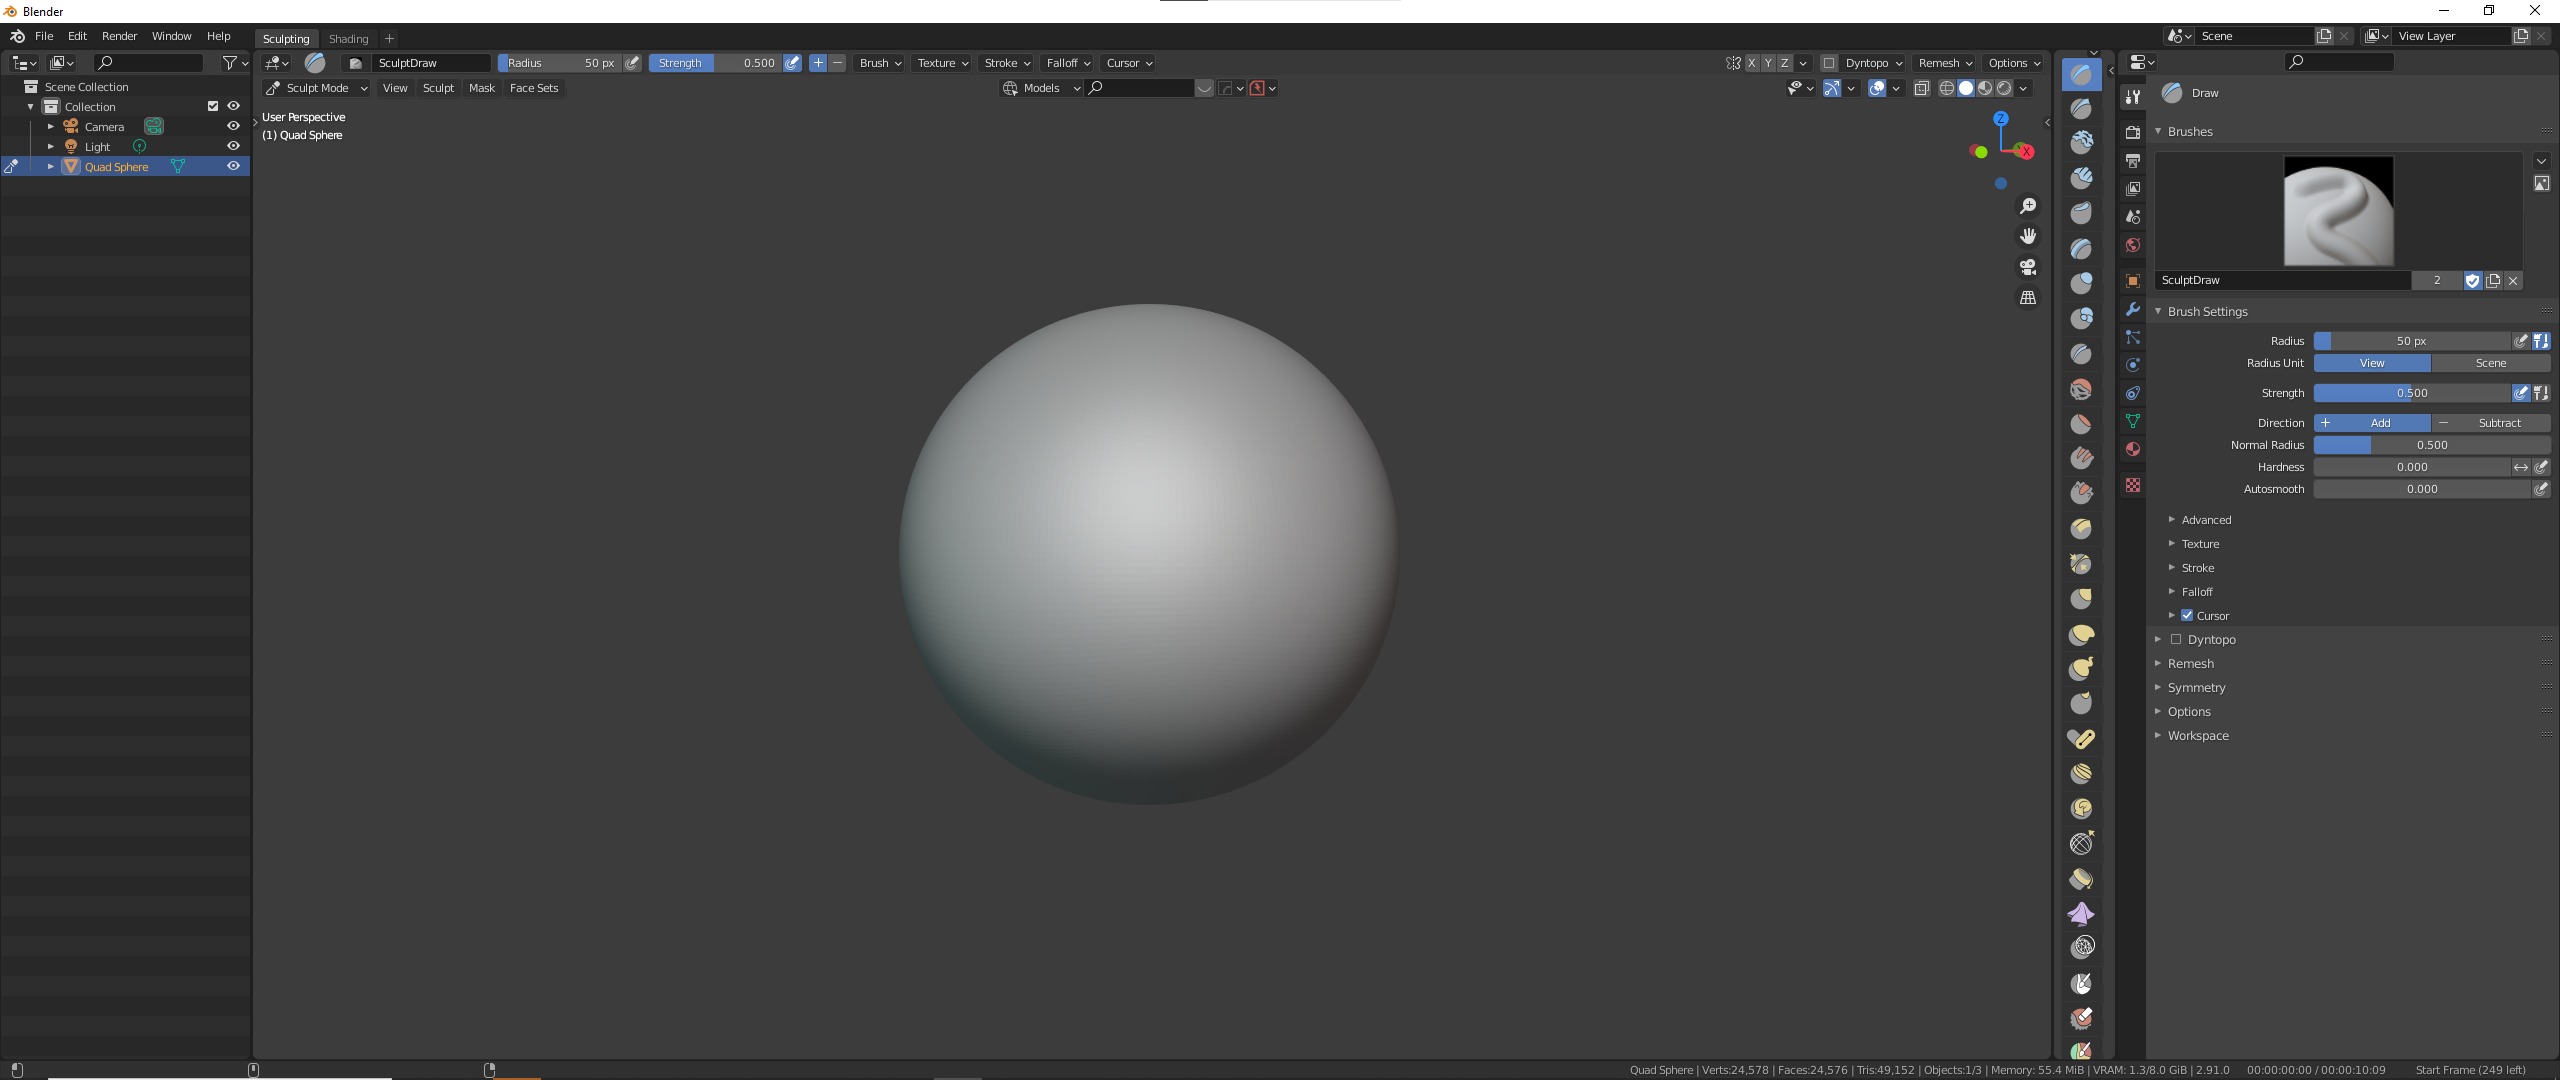This screenshot has height=1080, width=2560.
Task: Toggle Z axis symmetry button
Action: click(x=1785, y=63)
